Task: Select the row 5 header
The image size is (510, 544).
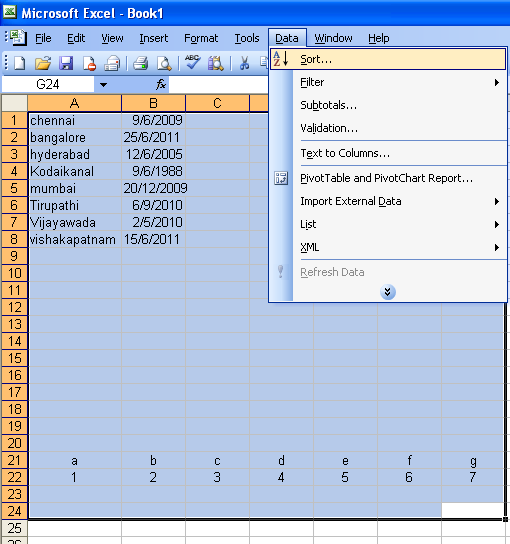Action: [x=14, y=188]
